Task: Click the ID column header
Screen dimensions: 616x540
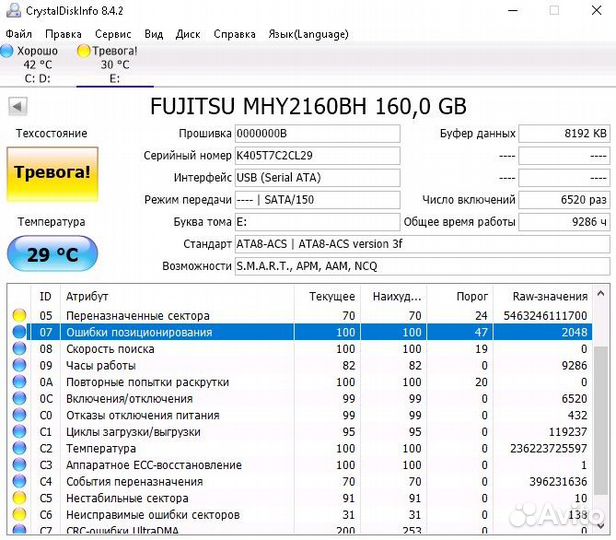Action: [x=46, y=296]
